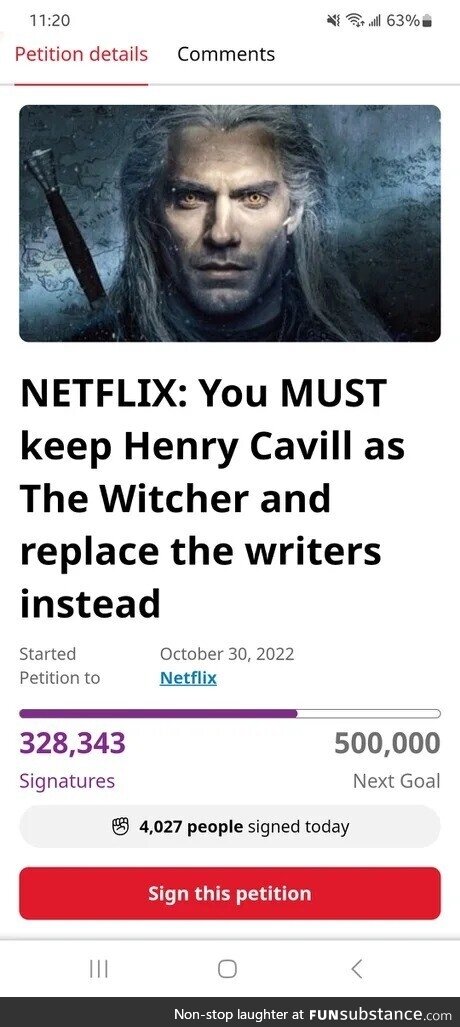Tap the muted sound status icon
The height and width of the screenshot is (1027, 460).
(x=334, y=21)
